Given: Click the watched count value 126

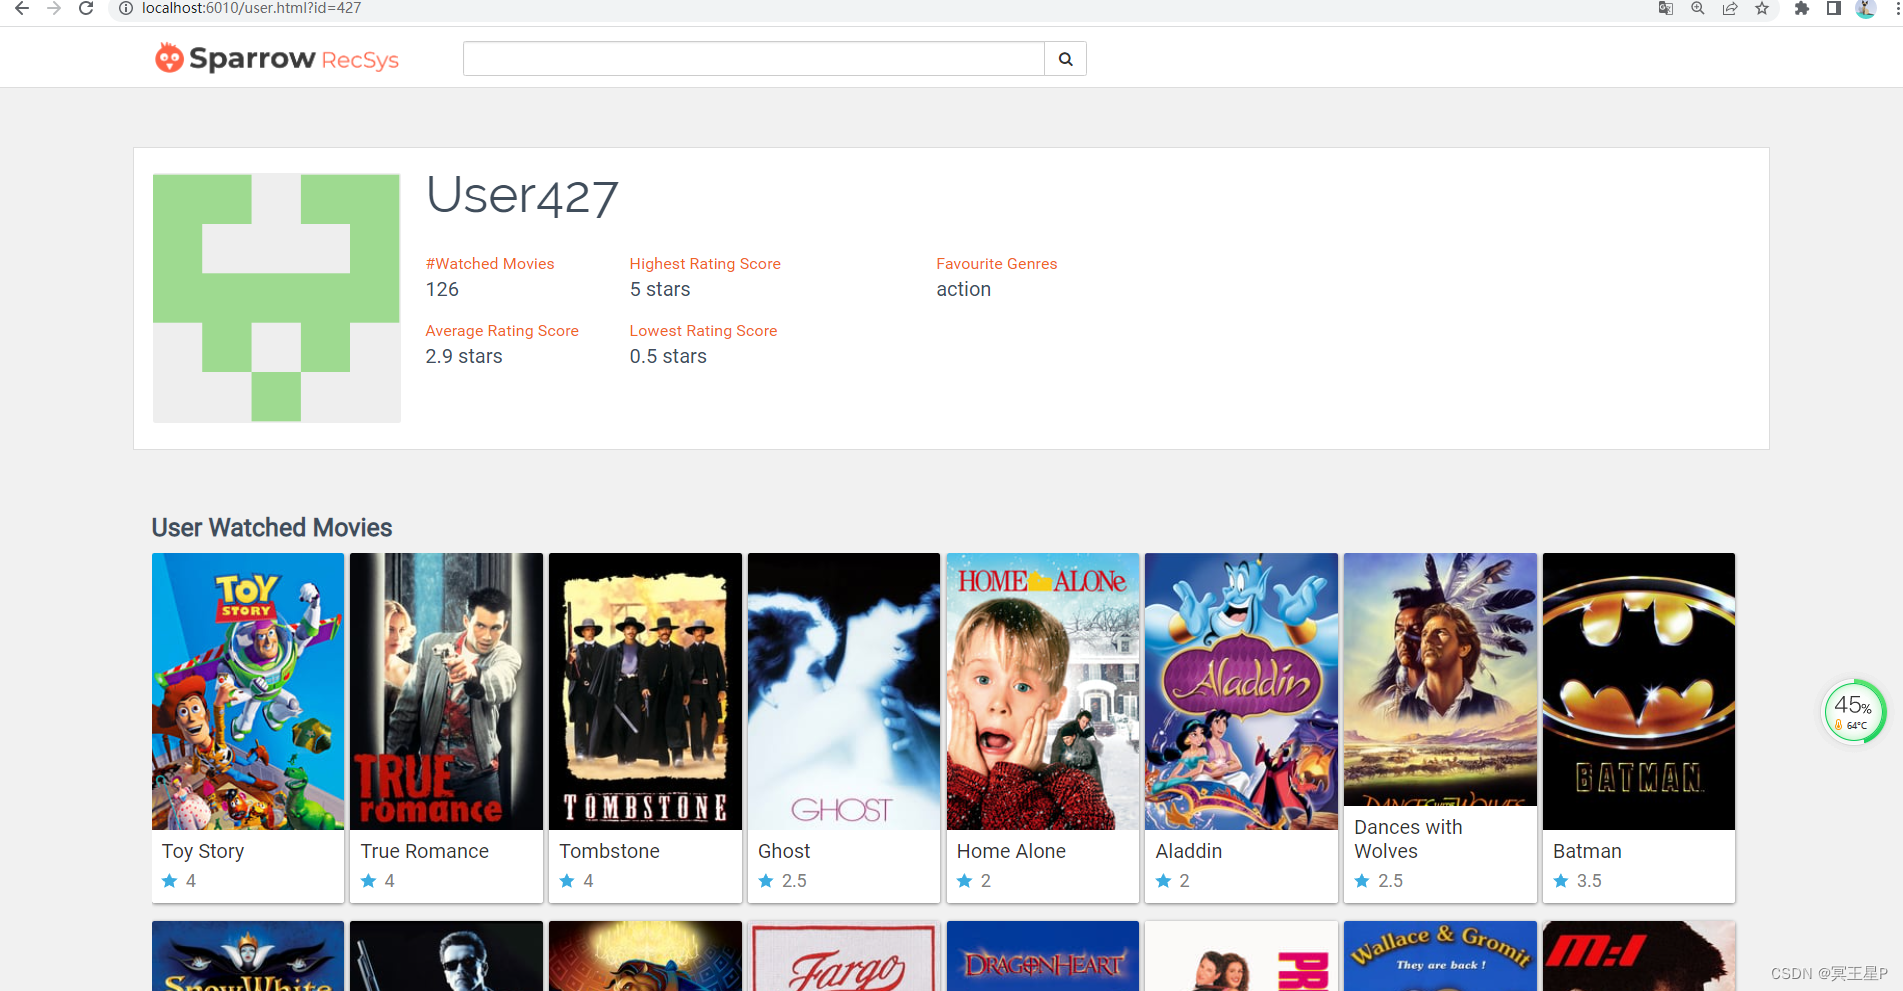Looking at the screenshot, I should click(442, 290).
